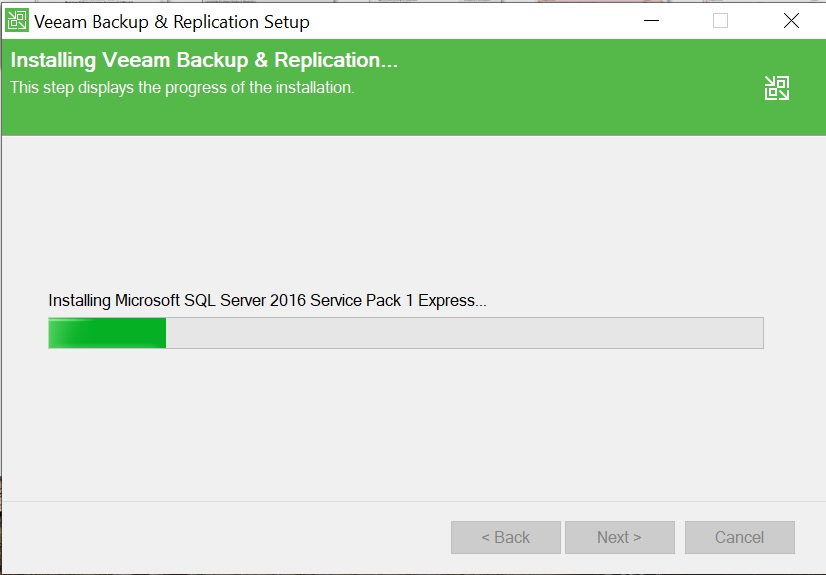Click the 'Veeam Backup & Replication Setup' window title
Viewport: 826px width, 575px height.
point(172,22)
